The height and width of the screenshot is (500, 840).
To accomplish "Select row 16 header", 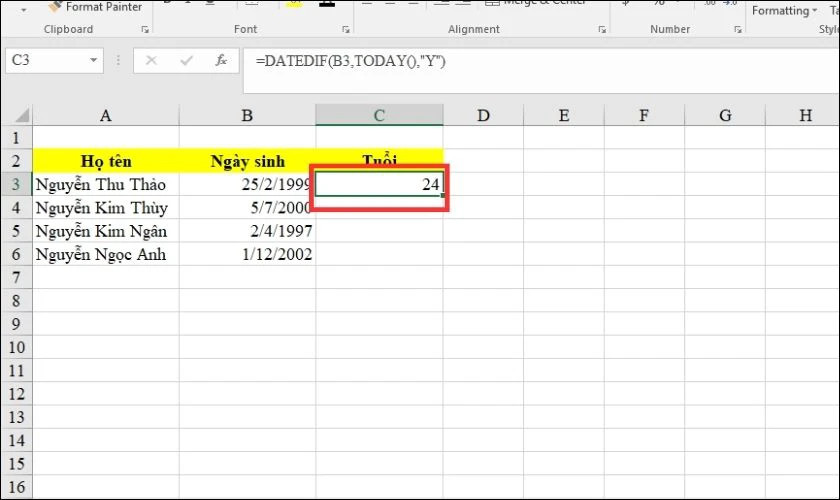I will click(x=16, y=487).
